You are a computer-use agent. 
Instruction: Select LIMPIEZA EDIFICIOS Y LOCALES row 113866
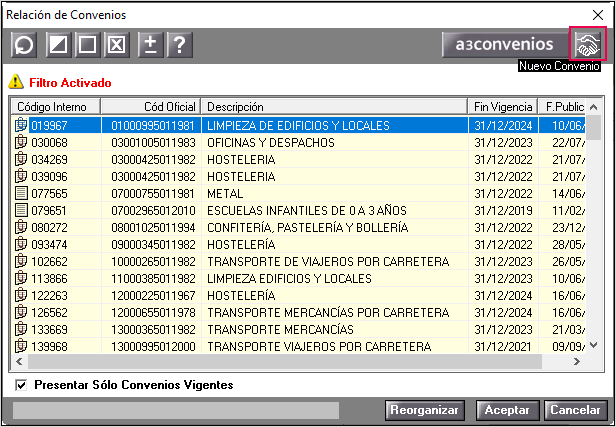[299, 278]
